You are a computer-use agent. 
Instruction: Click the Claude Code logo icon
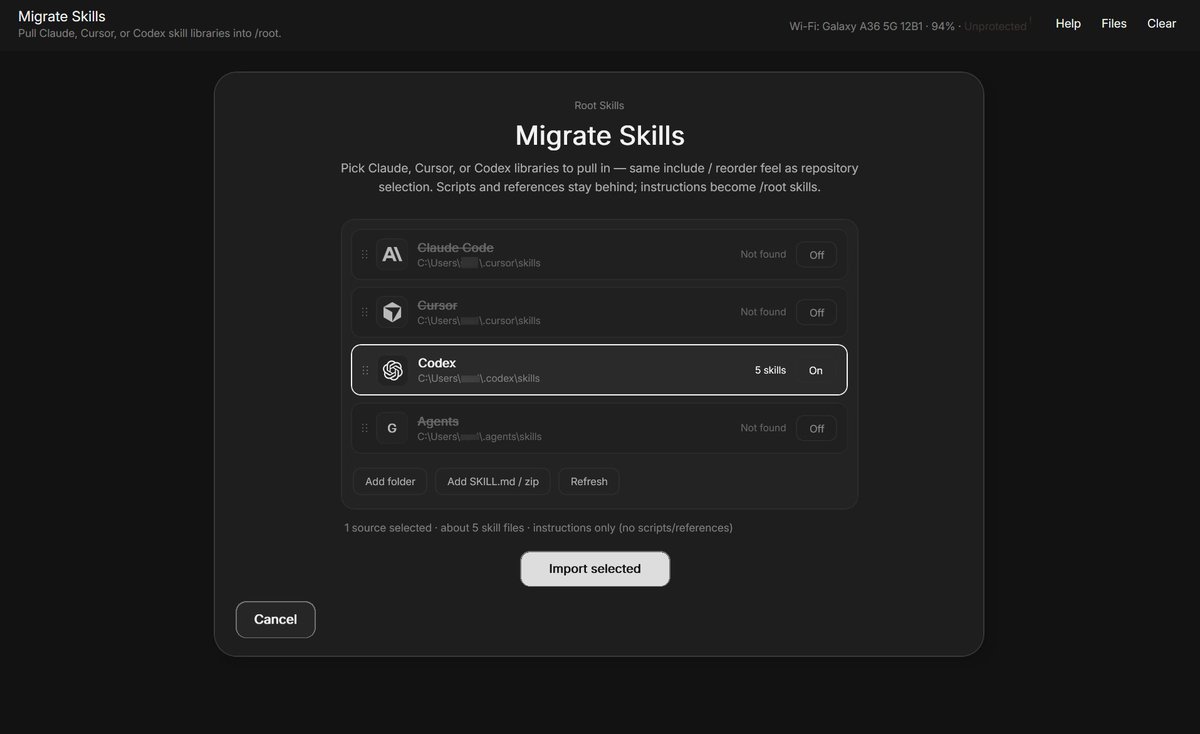392,255
